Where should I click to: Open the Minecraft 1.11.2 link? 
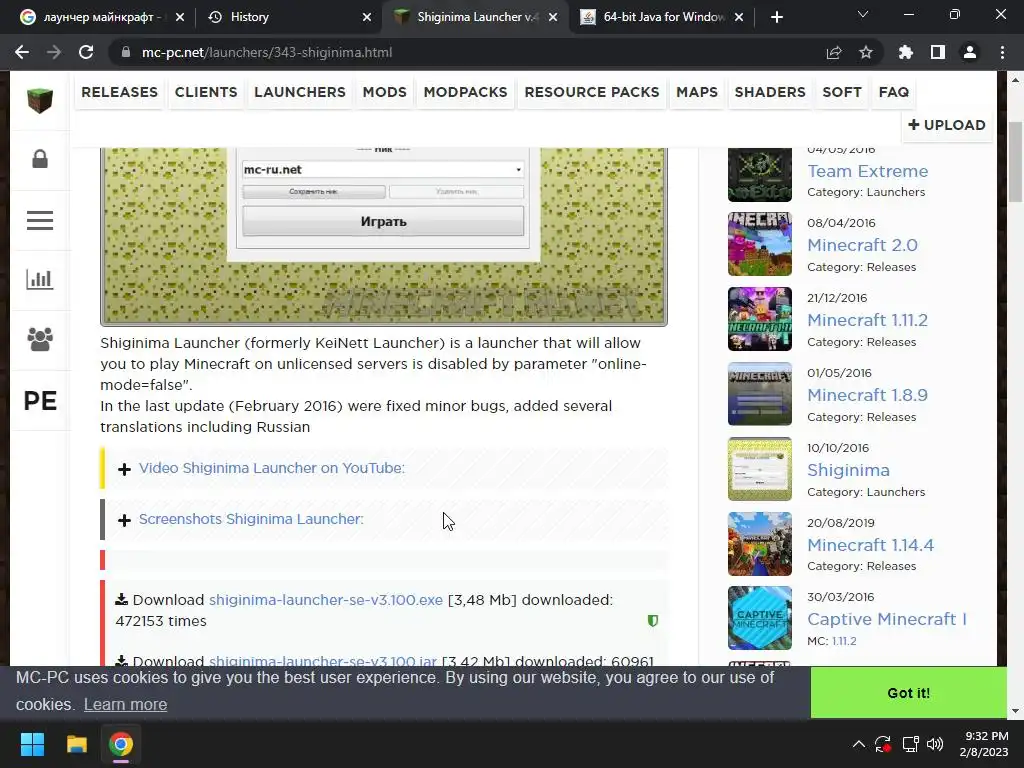(x=867, y=320)
